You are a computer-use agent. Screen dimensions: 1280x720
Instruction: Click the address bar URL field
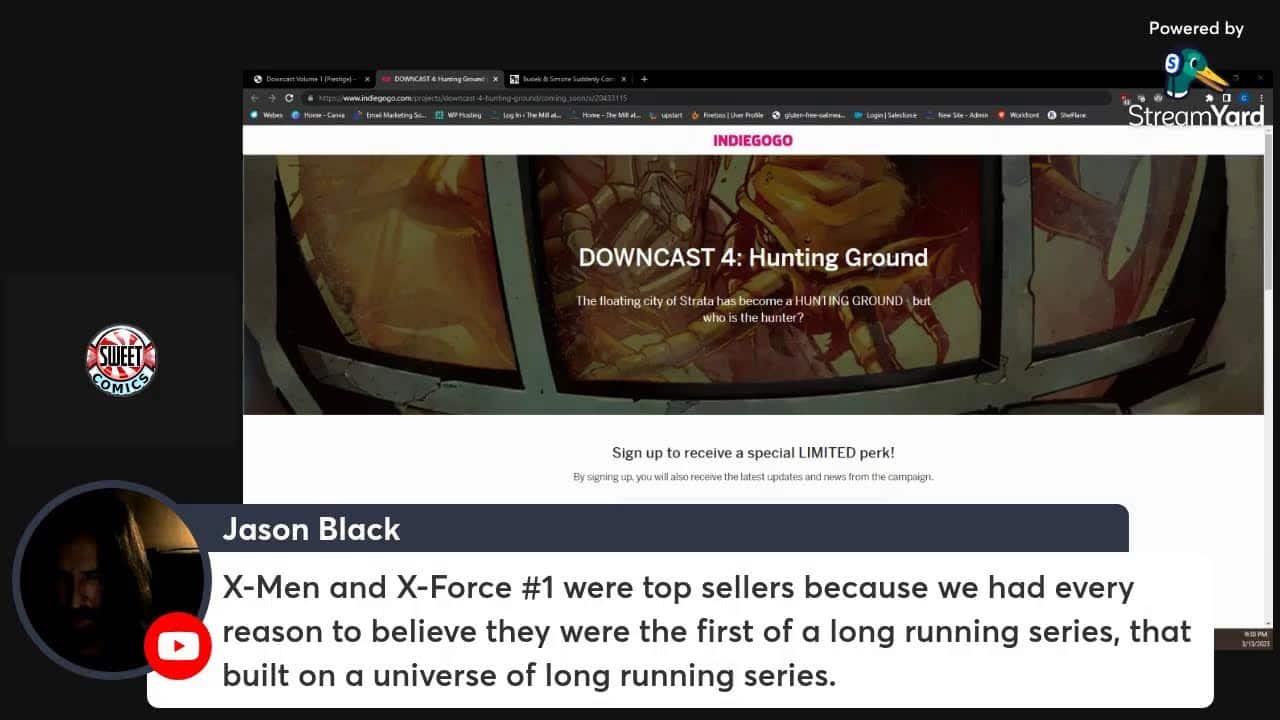click(700, 98)
